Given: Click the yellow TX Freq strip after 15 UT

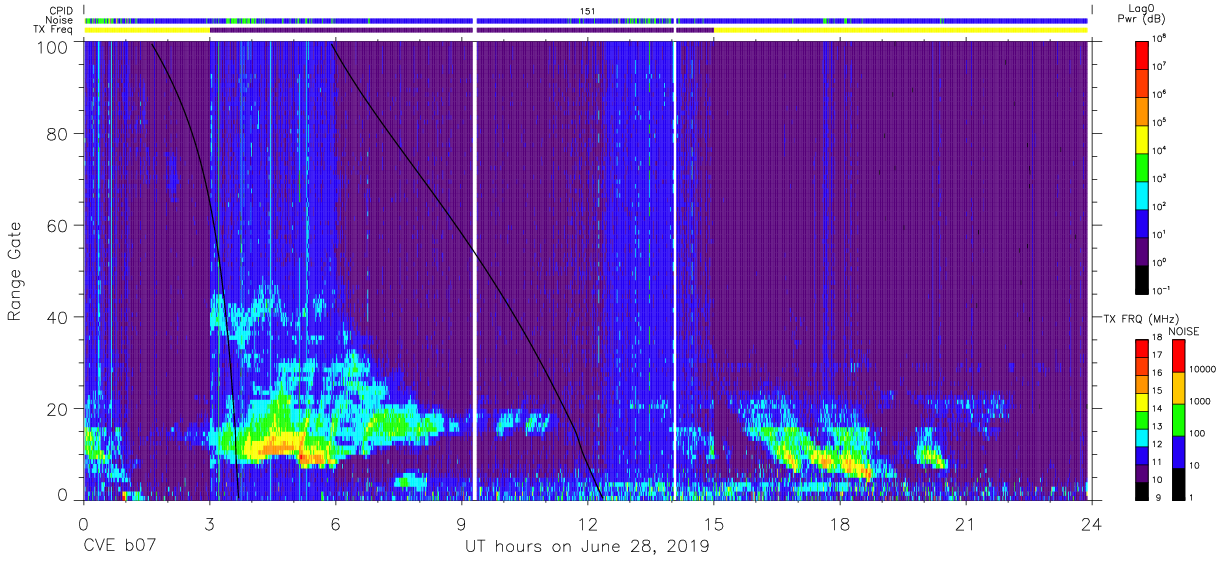Looking at the screenshot, I should (901, 30).
